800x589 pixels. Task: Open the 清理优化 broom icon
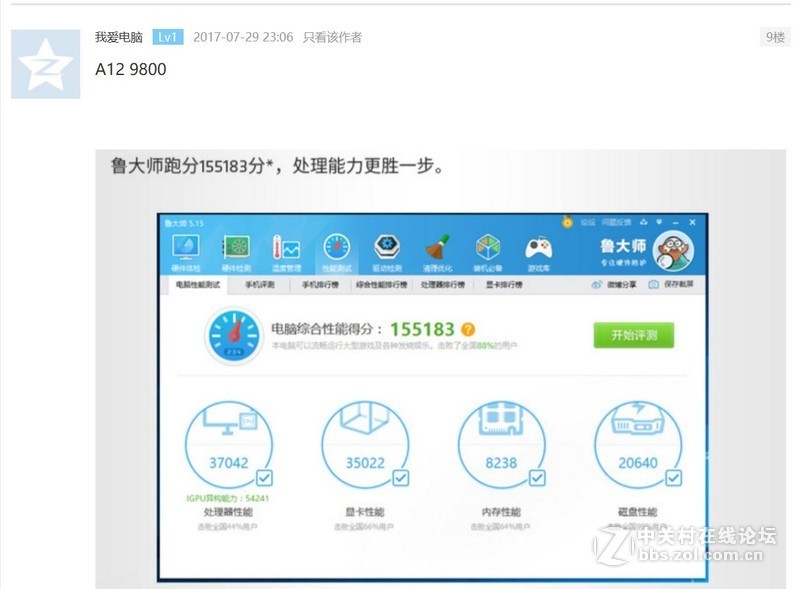(437, 252)
